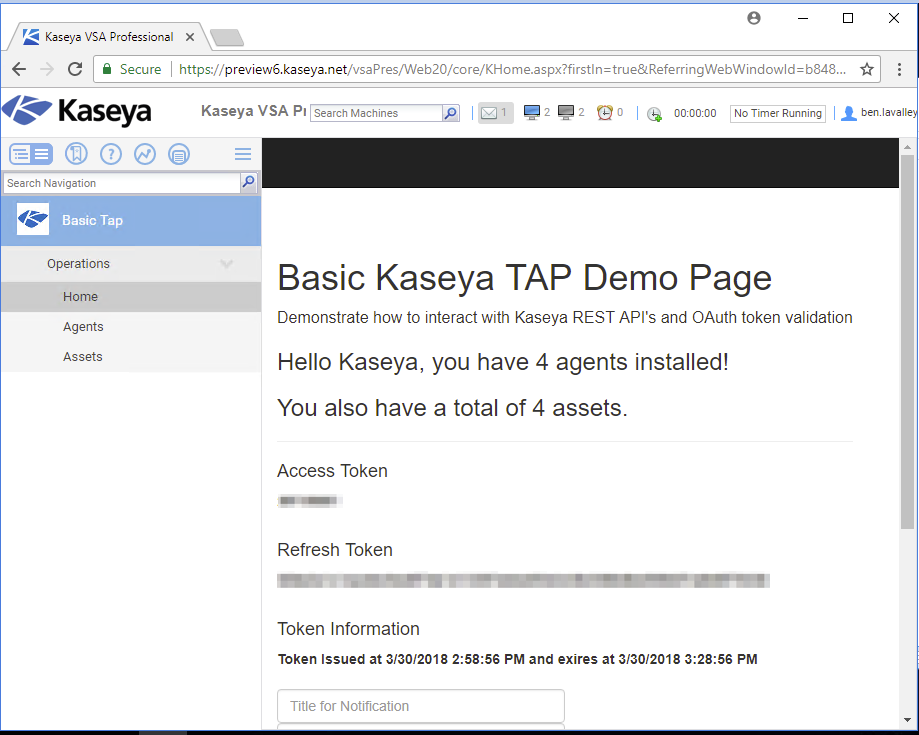Open Agents in the navigation tree
919x735 pixels.
point(131,326)
